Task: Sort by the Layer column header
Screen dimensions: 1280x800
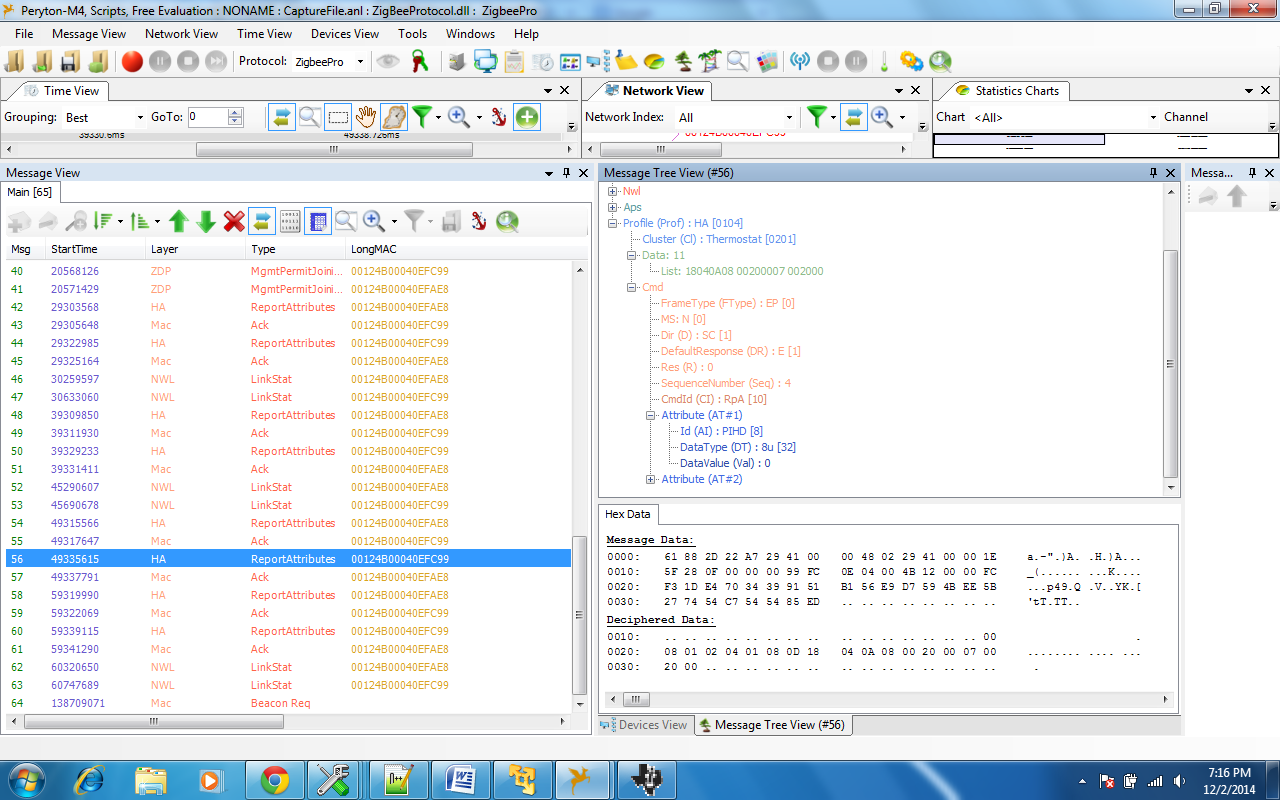Action: pos(196,249)
